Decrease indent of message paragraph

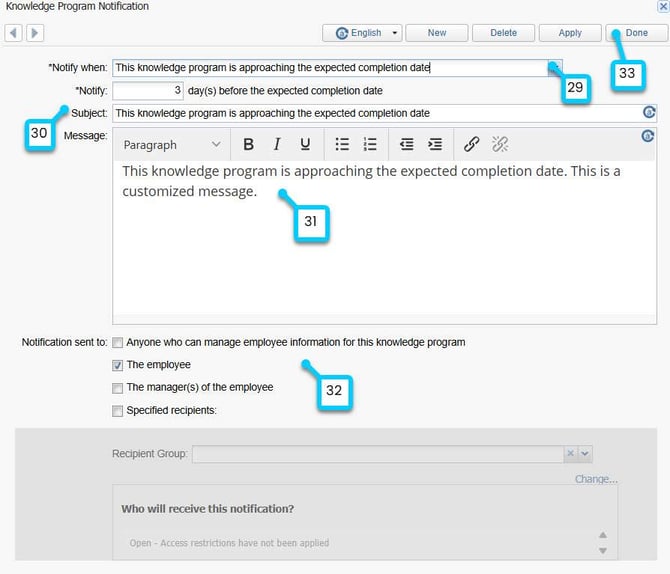407,145
